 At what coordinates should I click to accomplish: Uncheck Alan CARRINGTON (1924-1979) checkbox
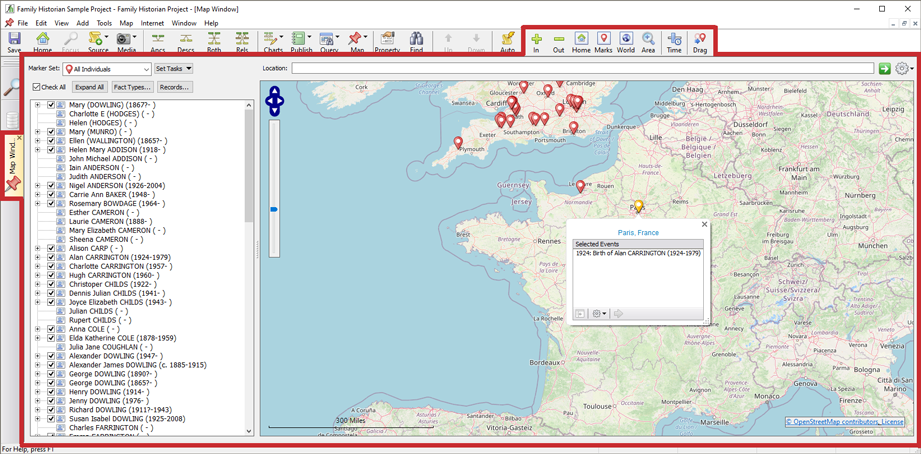tap(51, 257)
